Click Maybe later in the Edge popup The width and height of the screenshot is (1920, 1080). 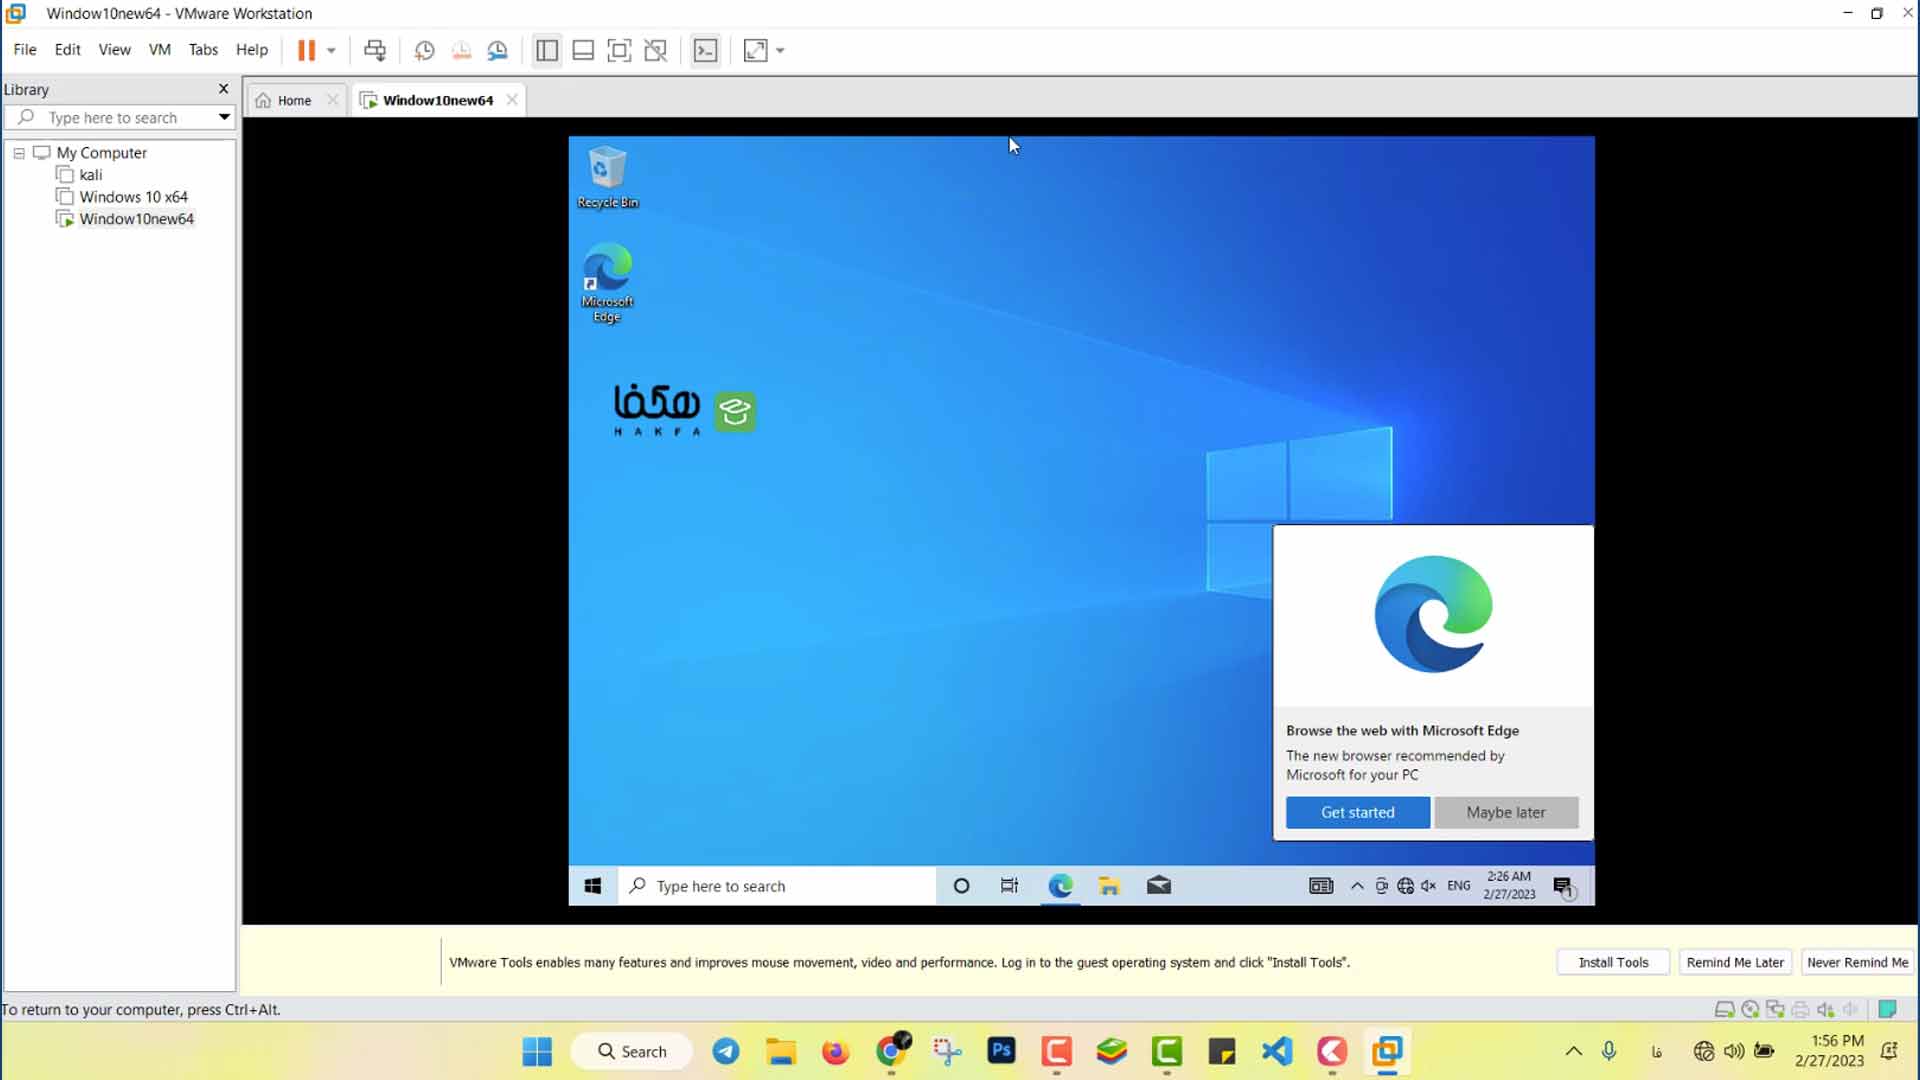pyautogui.click(x=1506, y=812)
